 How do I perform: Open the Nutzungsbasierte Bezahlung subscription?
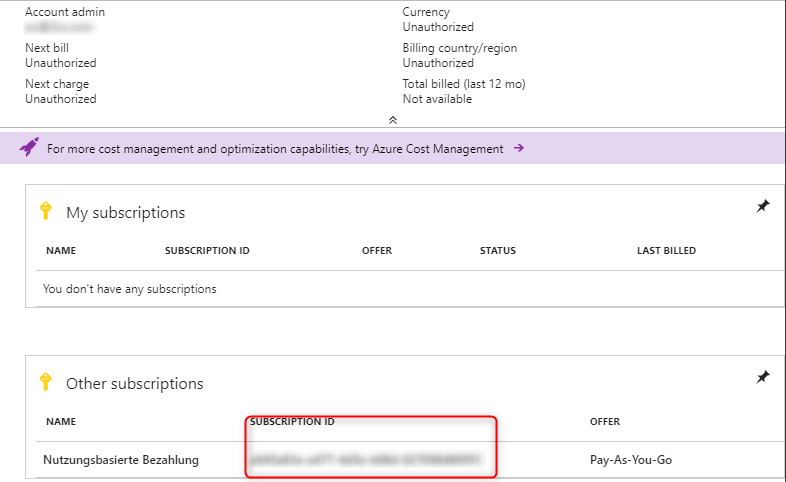tap(121, 459)
